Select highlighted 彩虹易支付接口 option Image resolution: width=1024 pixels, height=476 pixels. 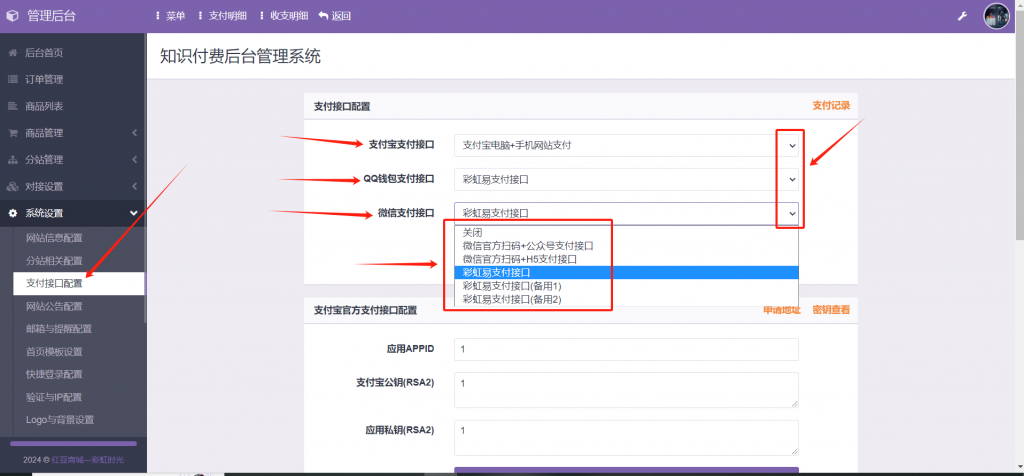pos(626,272)
